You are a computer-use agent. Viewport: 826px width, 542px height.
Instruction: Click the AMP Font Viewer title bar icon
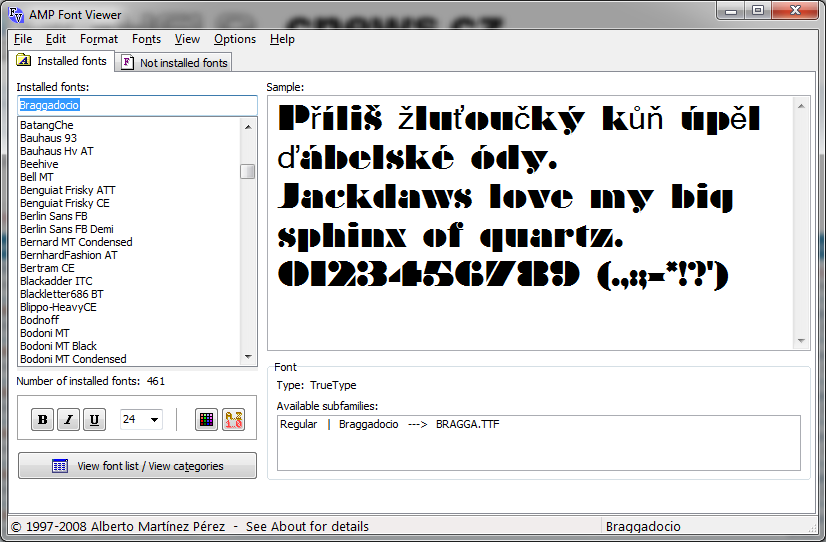coord(16,11)
